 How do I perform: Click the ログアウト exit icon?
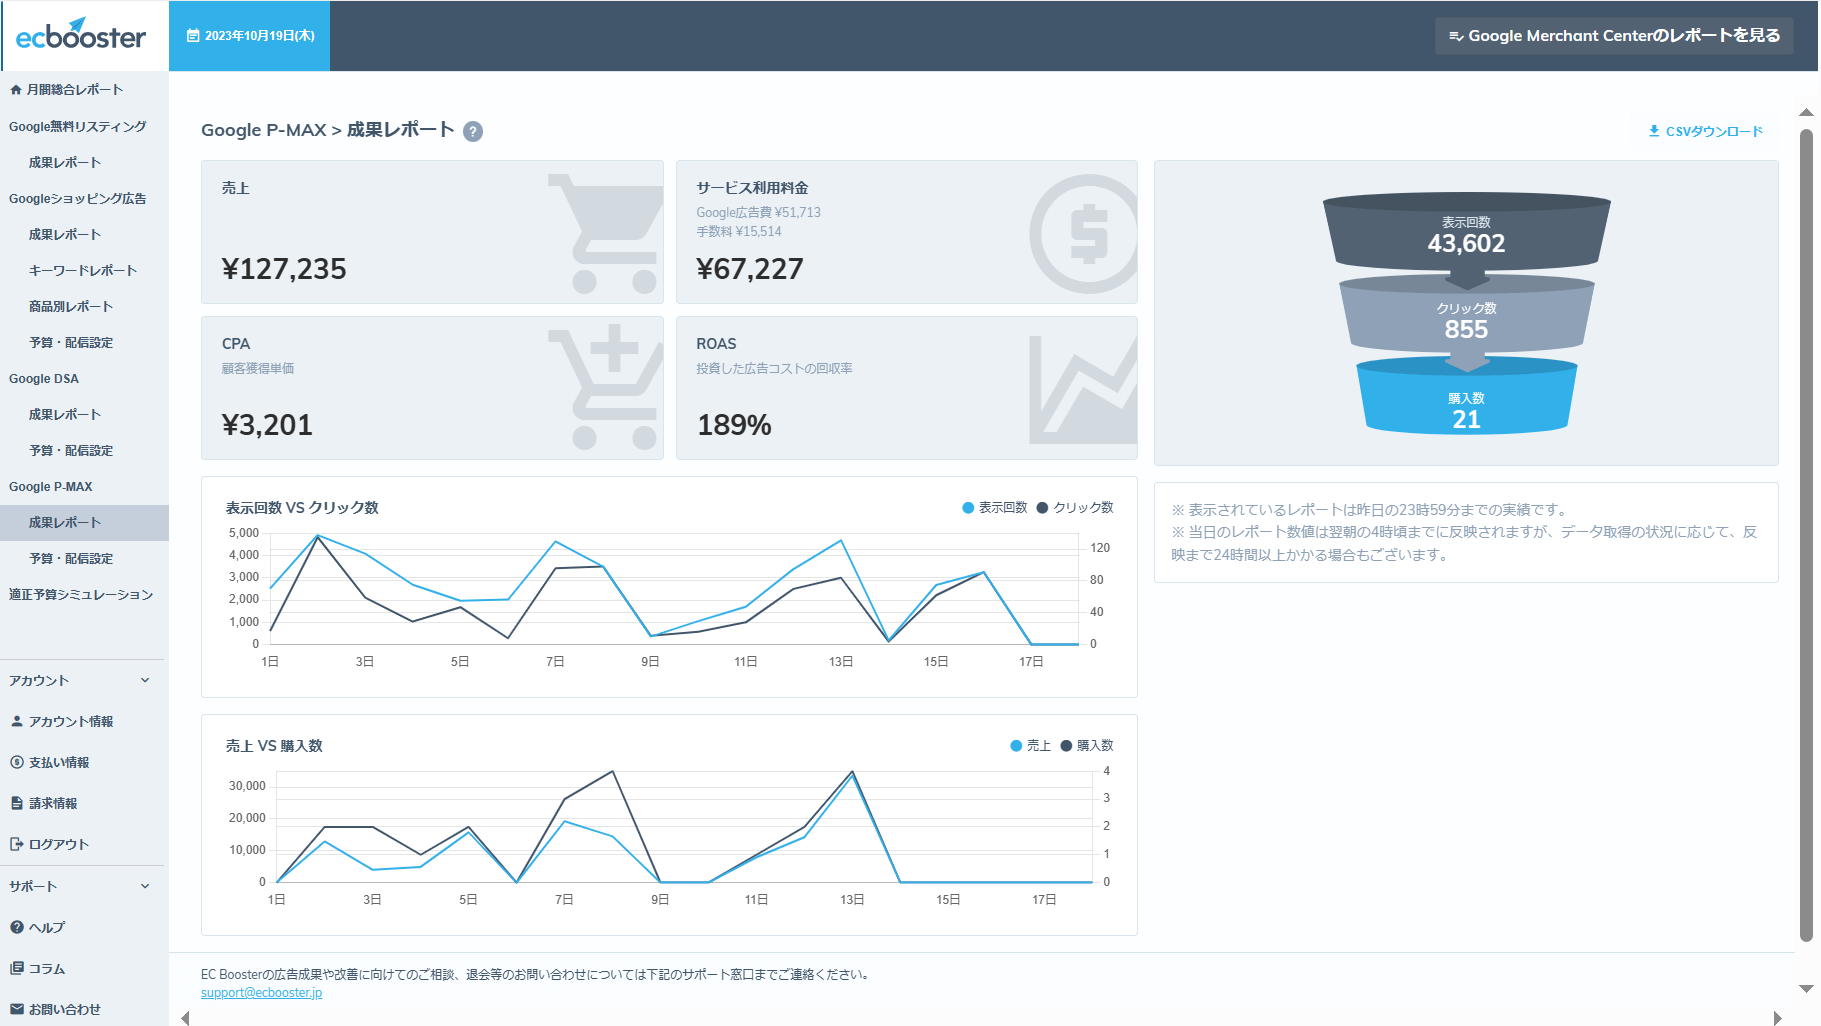(x=17, y=844)
